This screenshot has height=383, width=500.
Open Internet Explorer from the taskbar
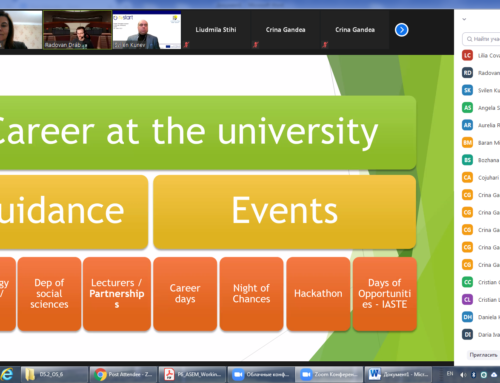pos(7,375)
